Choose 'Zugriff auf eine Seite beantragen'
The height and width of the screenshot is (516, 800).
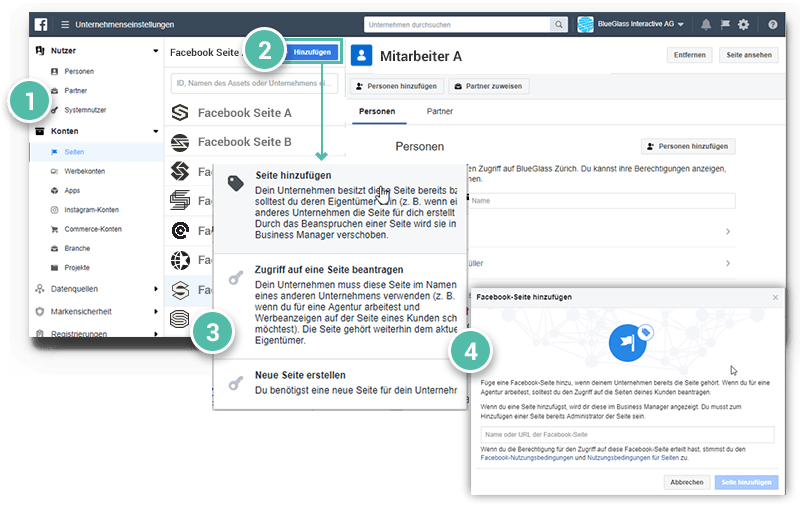tap(330, 270)
